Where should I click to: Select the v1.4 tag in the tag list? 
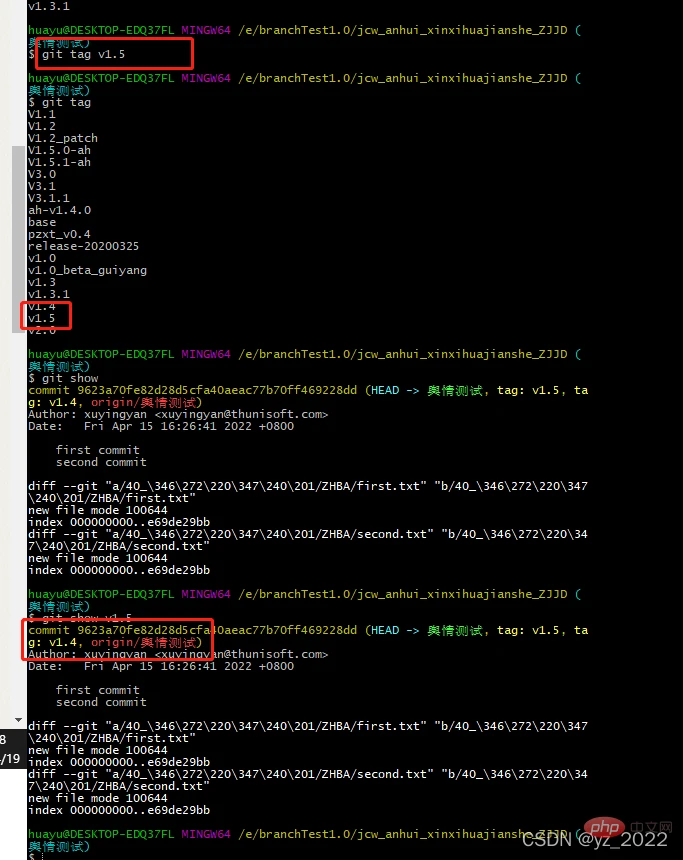coord(42,306)
